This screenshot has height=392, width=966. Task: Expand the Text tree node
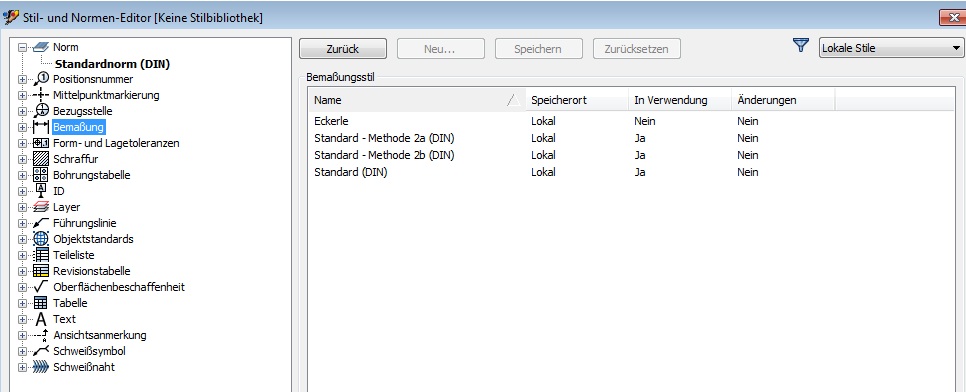click(x=23, y=319)
